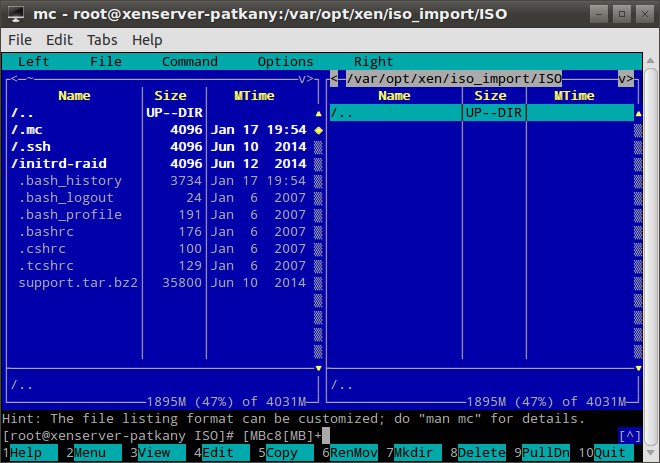Click the 10 Quit function key
This screenshot has width=660, height=463.
pos(606,453)
